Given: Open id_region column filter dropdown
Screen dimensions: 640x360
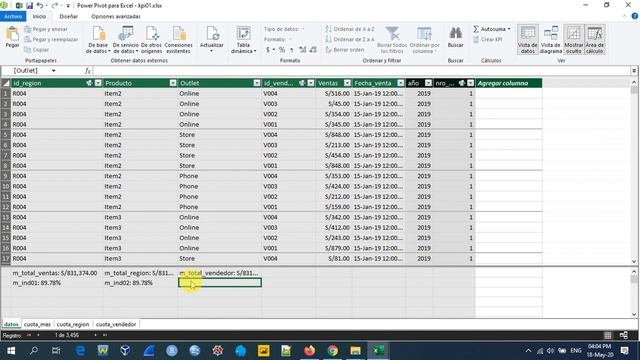Looking at the screenshot, I should coord(98,83).
